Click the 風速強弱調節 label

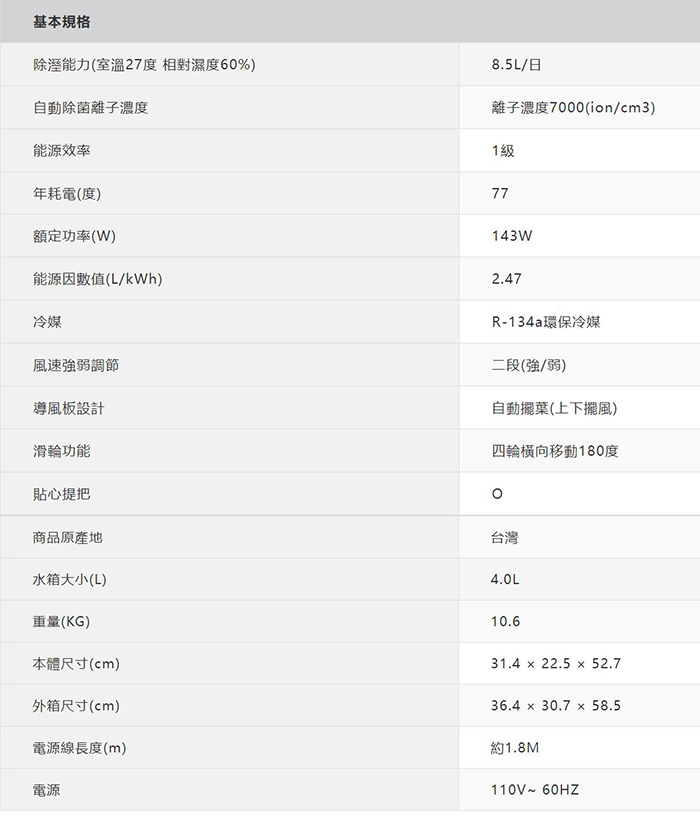75,366
